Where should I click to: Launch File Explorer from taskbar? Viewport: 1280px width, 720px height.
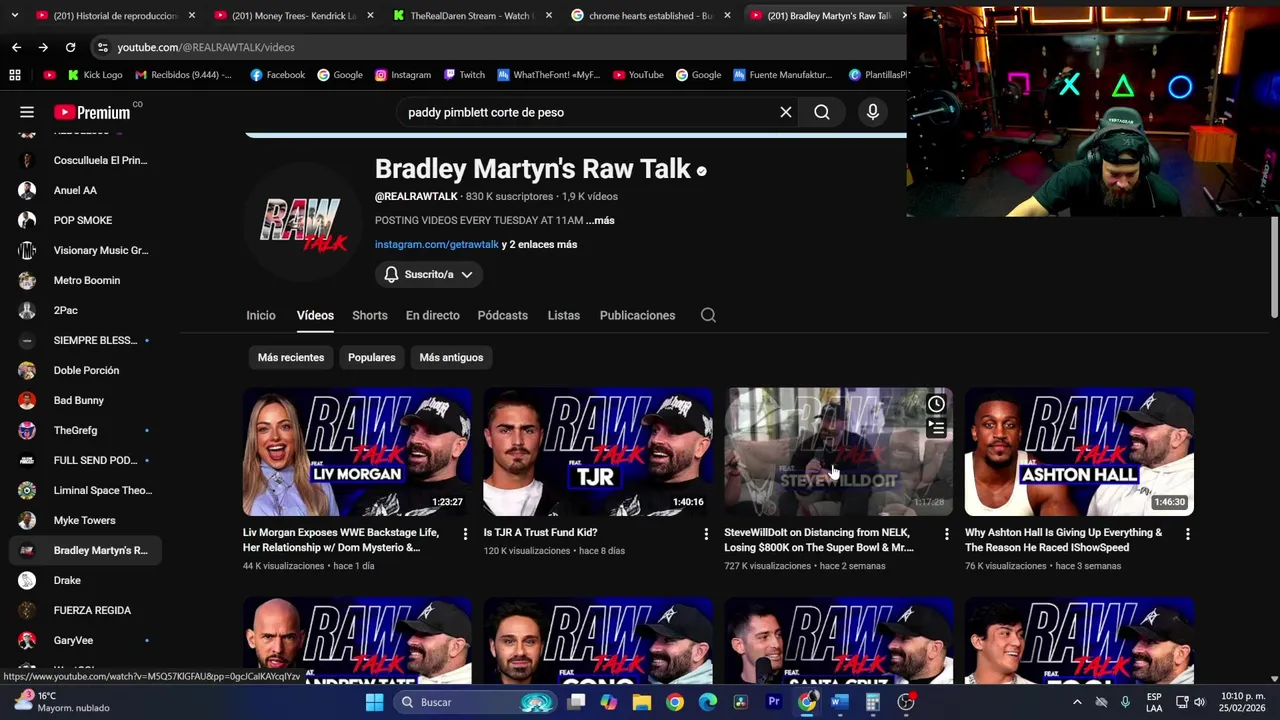pyautogui.click(x=642, y=702)
